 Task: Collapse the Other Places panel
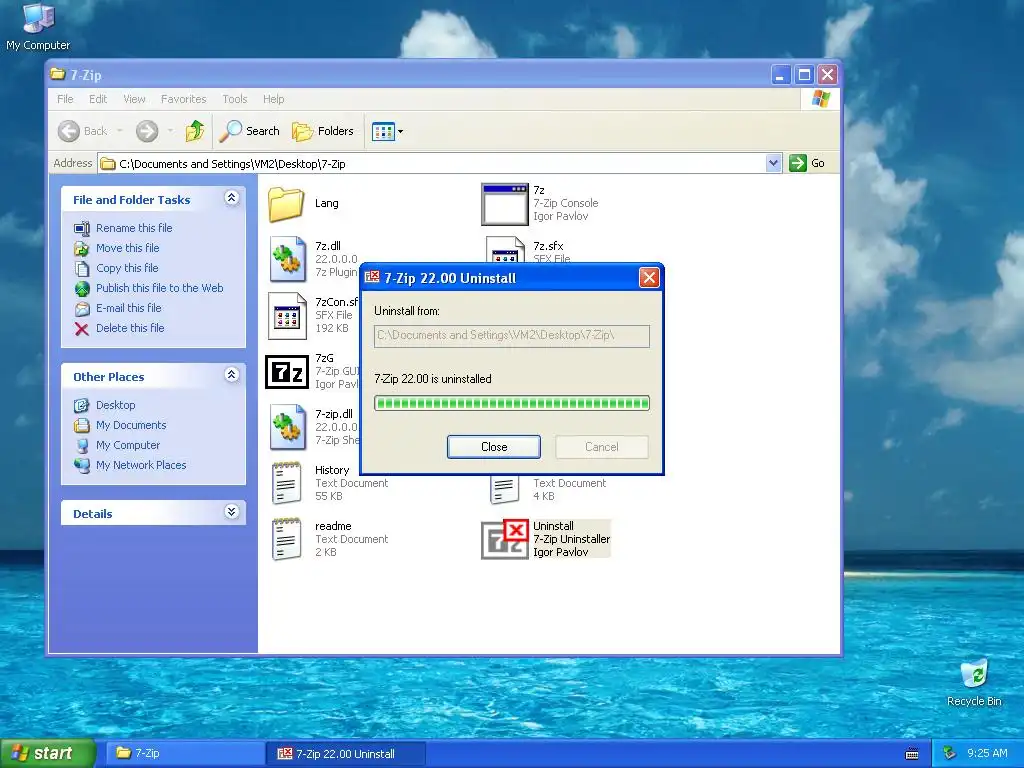231,375
